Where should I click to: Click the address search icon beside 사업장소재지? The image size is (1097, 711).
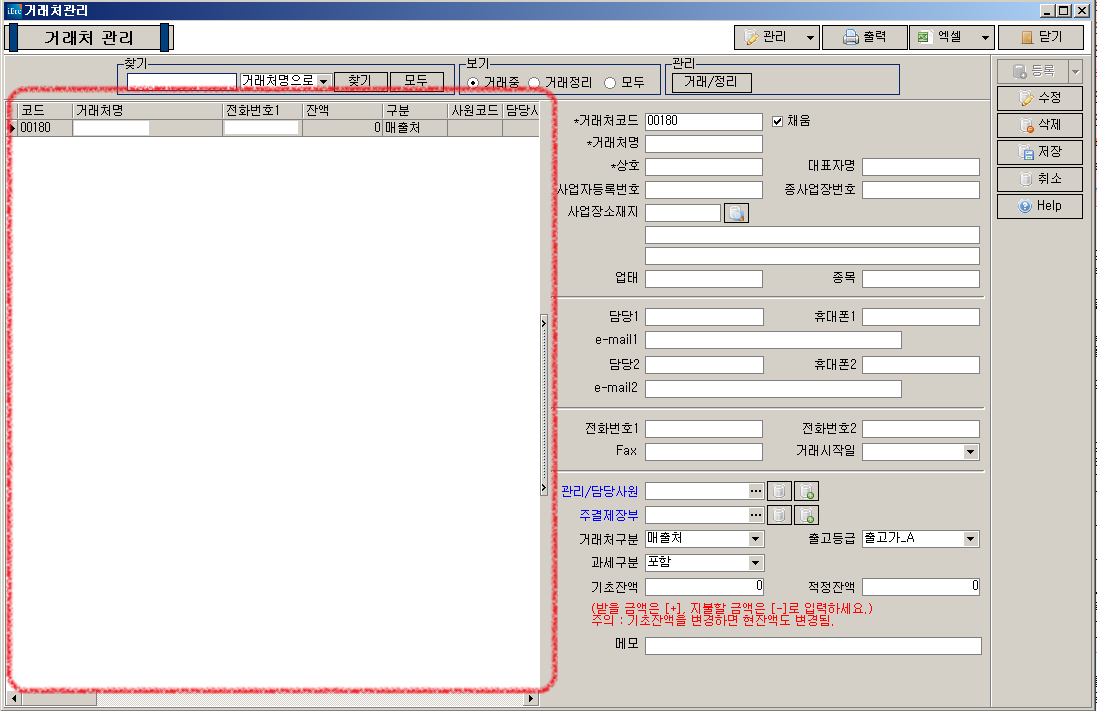click(x=736, y=213)
